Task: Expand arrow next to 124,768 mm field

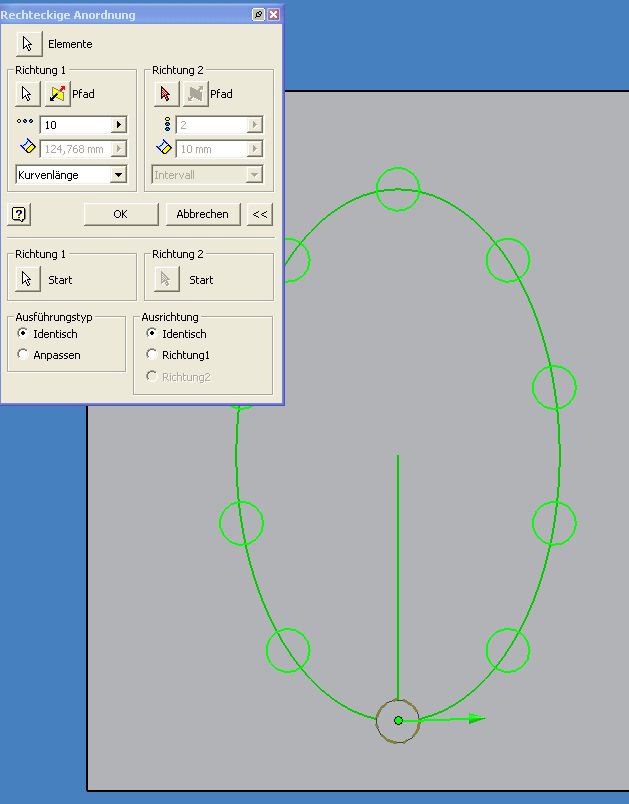Action: 118,149
